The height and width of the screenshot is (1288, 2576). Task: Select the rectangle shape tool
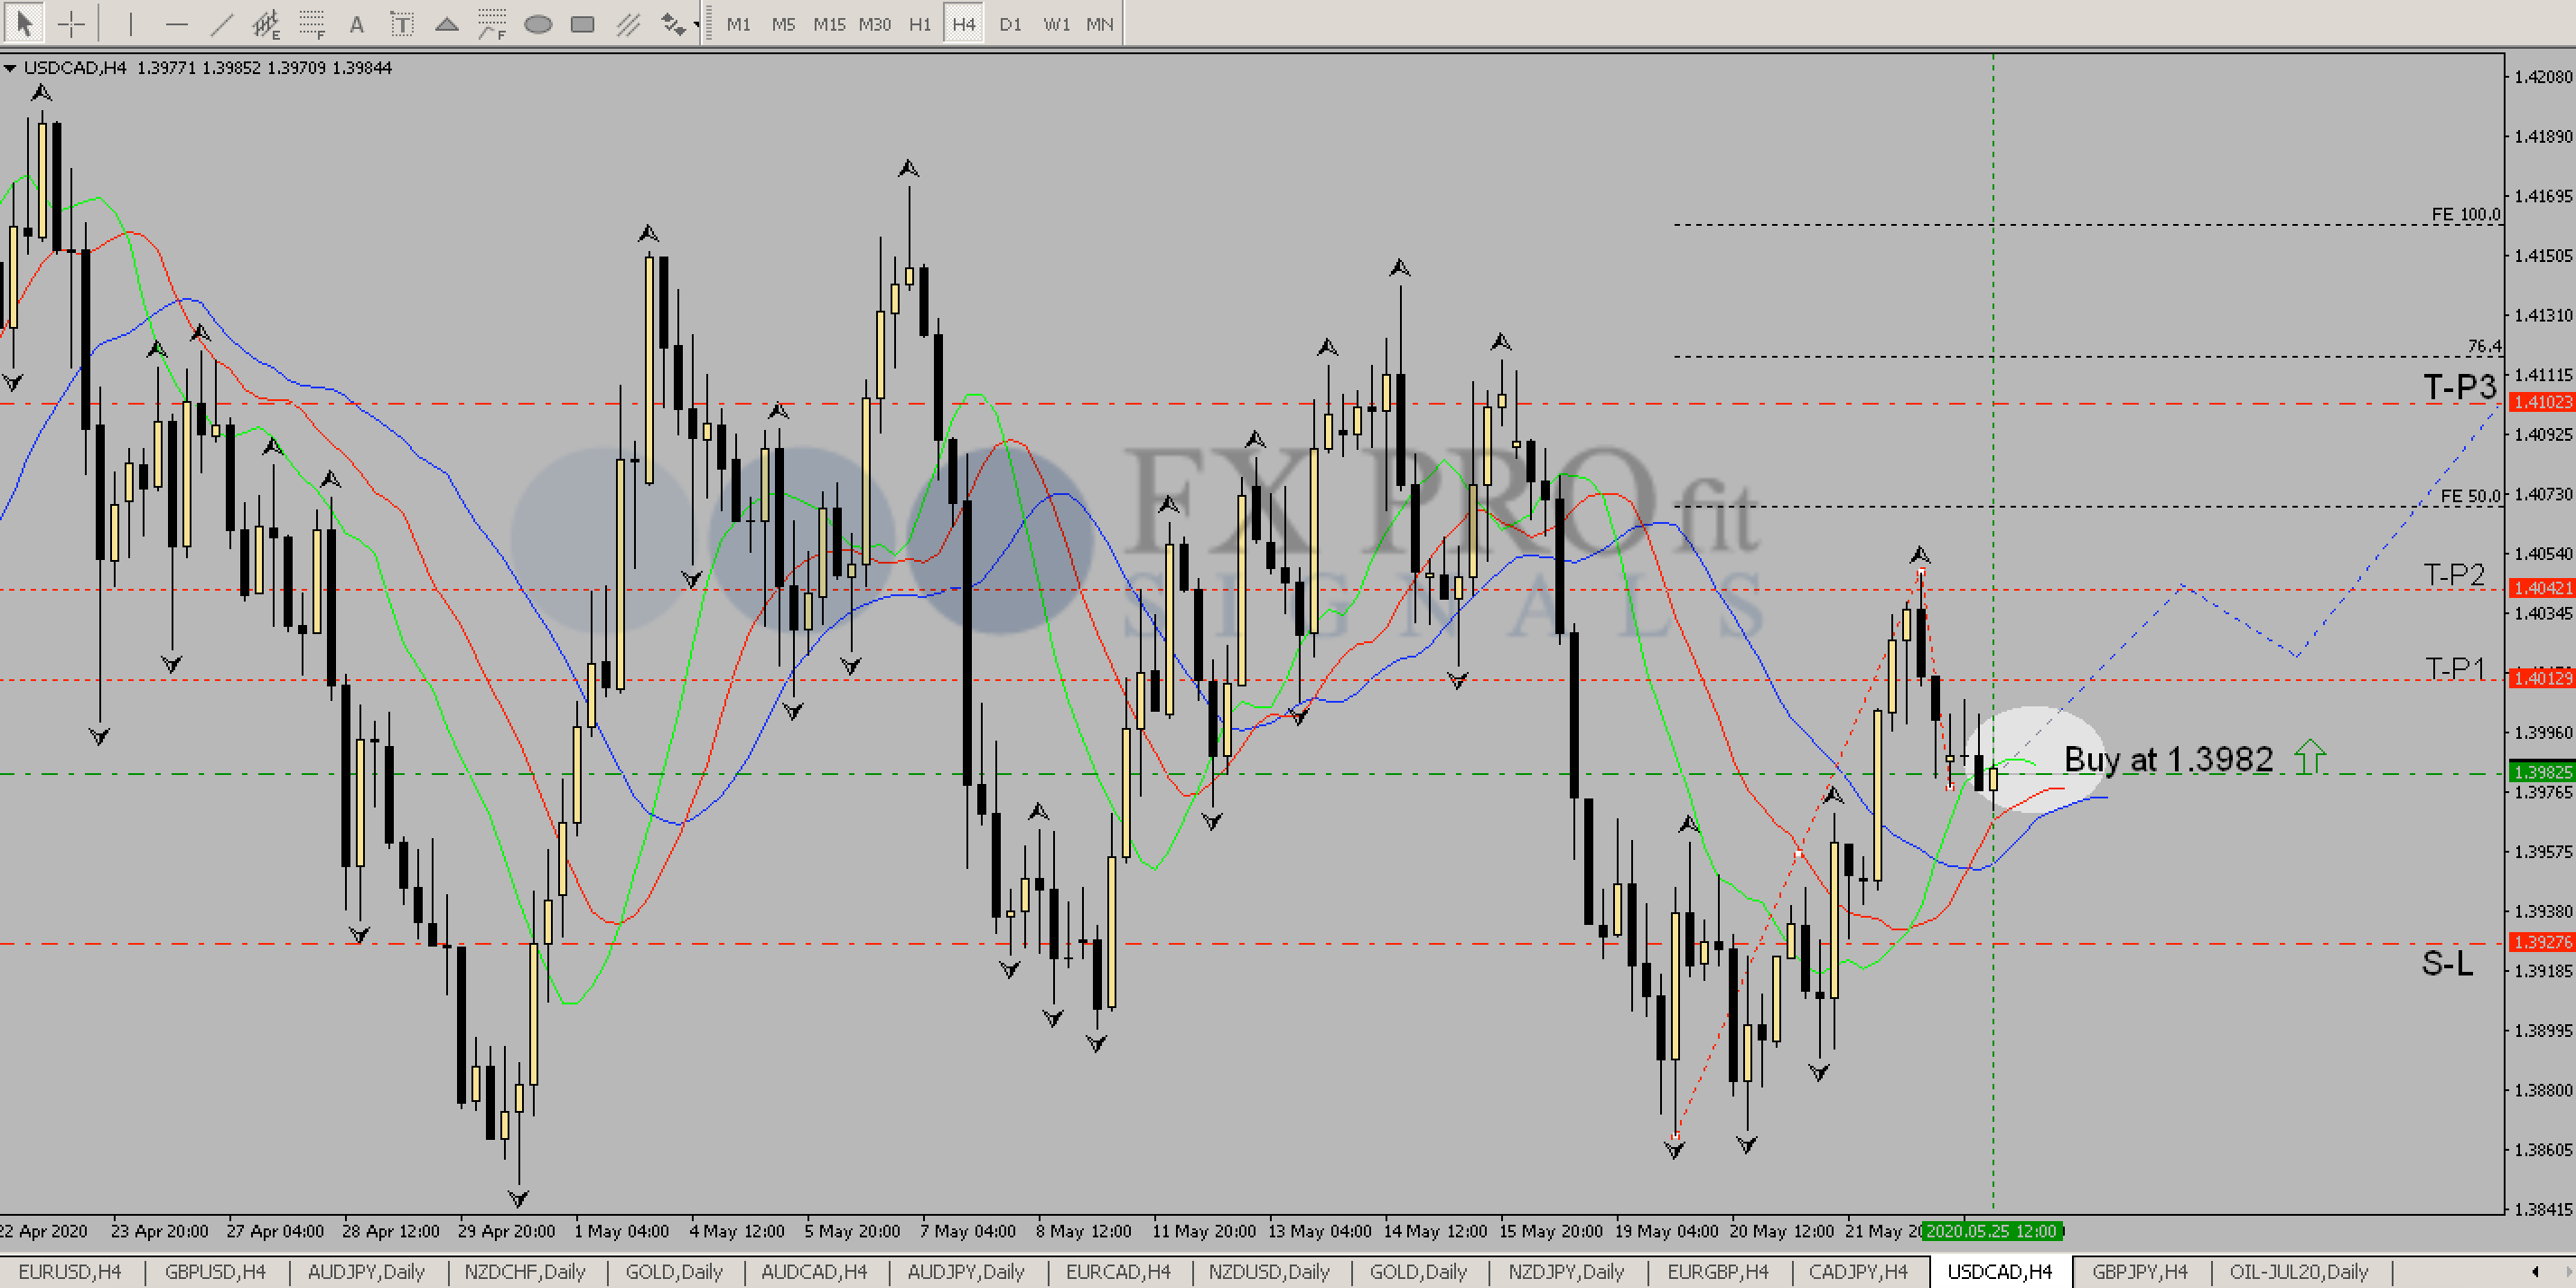tap(582, 24)
